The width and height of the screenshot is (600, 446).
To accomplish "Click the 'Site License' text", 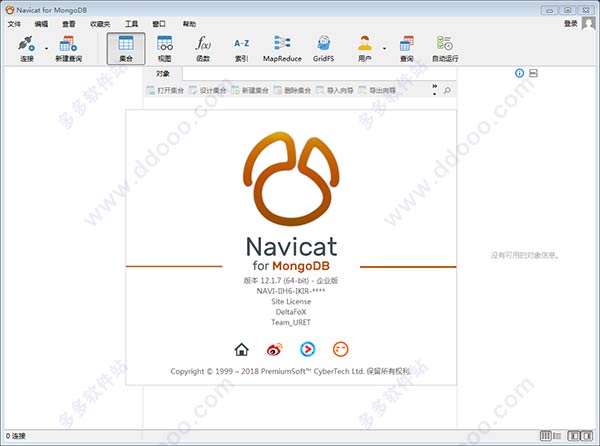I will click(x=291, y=301).
